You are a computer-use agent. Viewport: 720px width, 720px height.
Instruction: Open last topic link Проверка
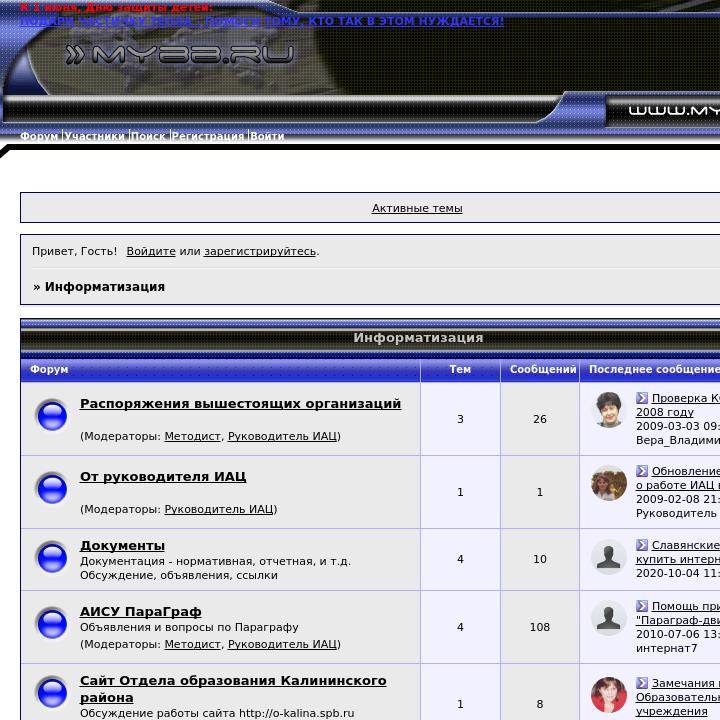click(679, 405)
